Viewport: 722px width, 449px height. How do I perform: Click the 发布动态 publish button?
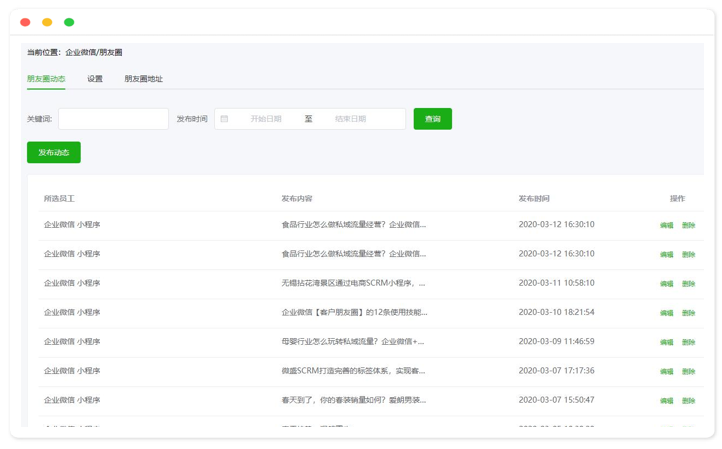click(54, 153)
